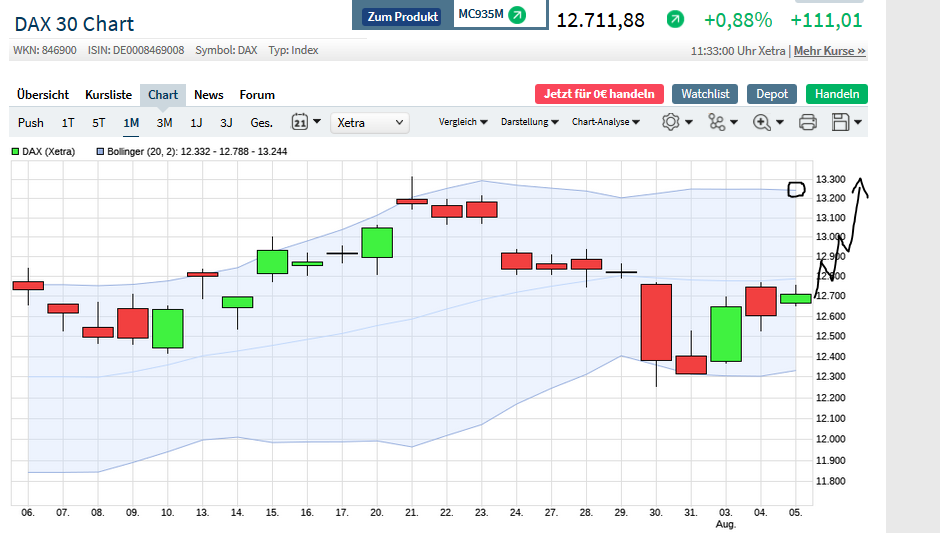Print the chart via printer icon
Image resolution: width=940 pixels, height=533 pixels.
808,122
